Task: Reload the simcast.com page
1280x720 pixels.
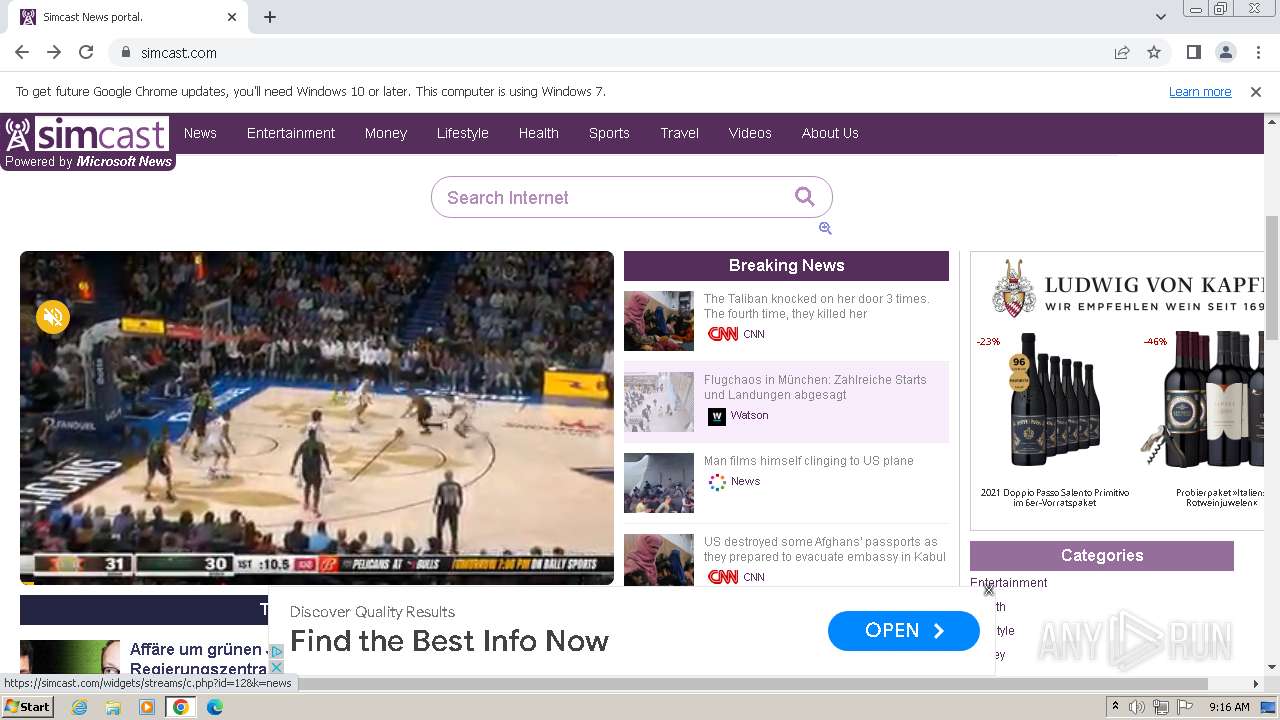Action: coord(86,52)
